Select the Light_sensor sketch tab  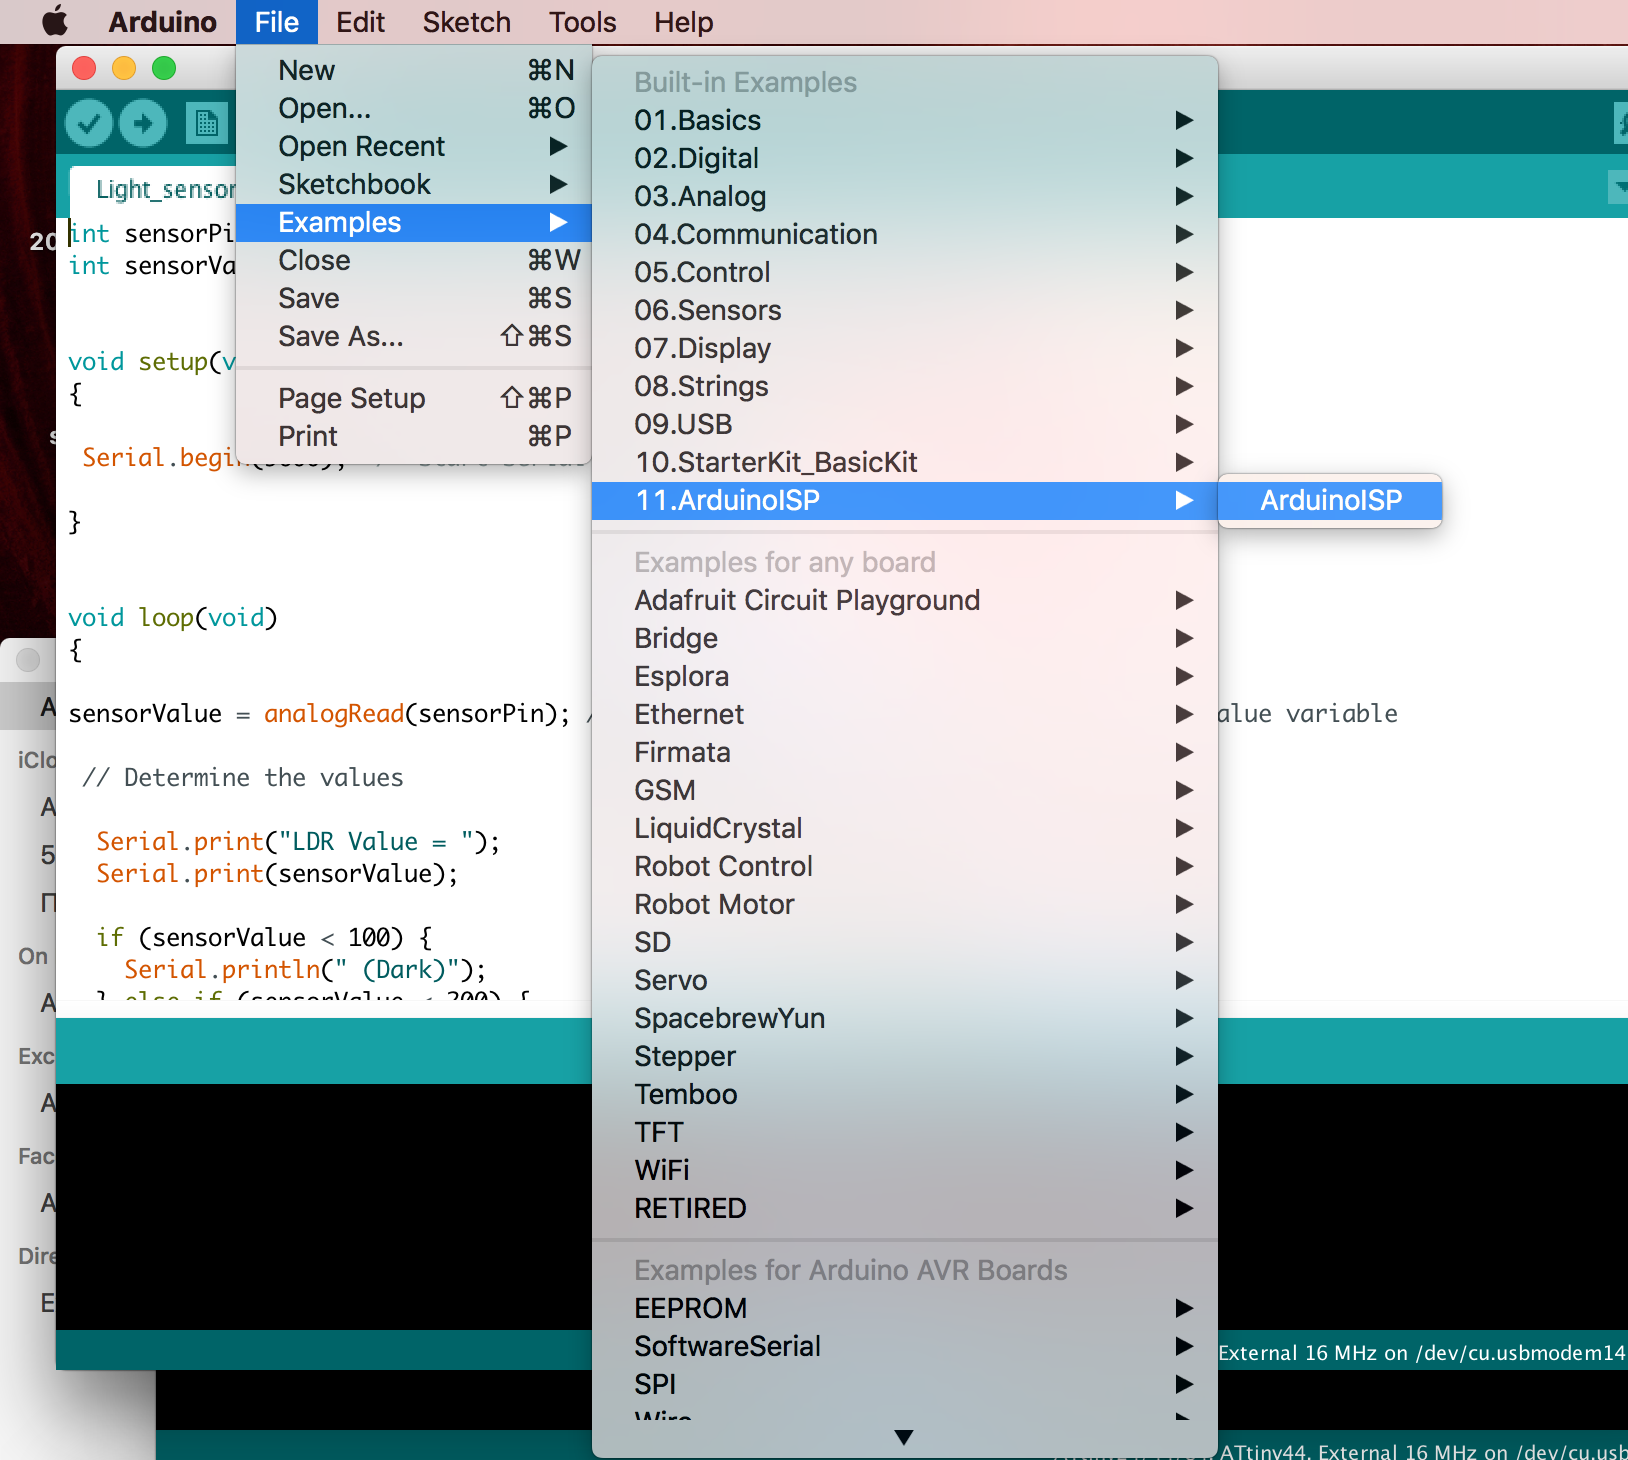153,189
